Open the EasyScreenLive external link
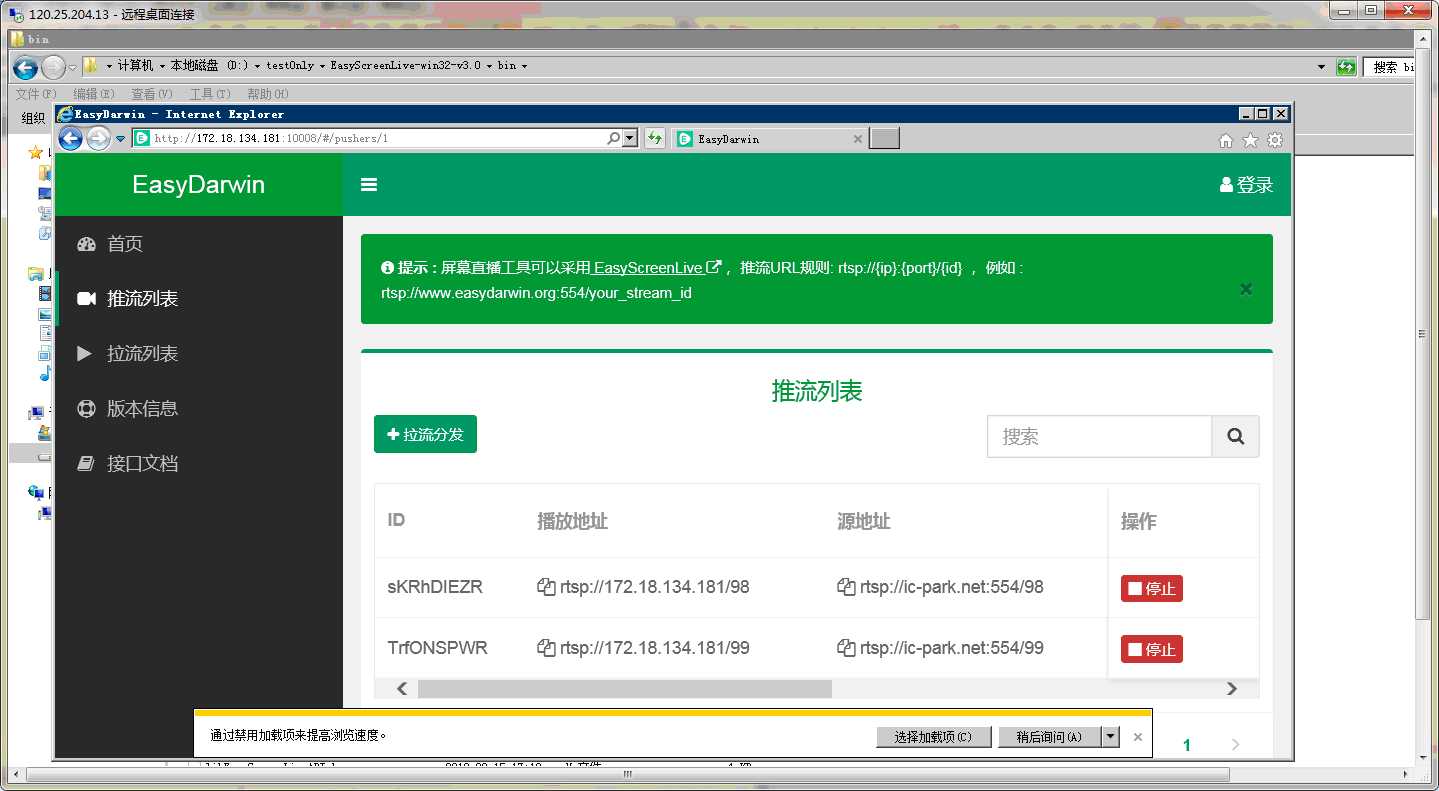This screenshot has height=791, width=1439. click(657, 268)
